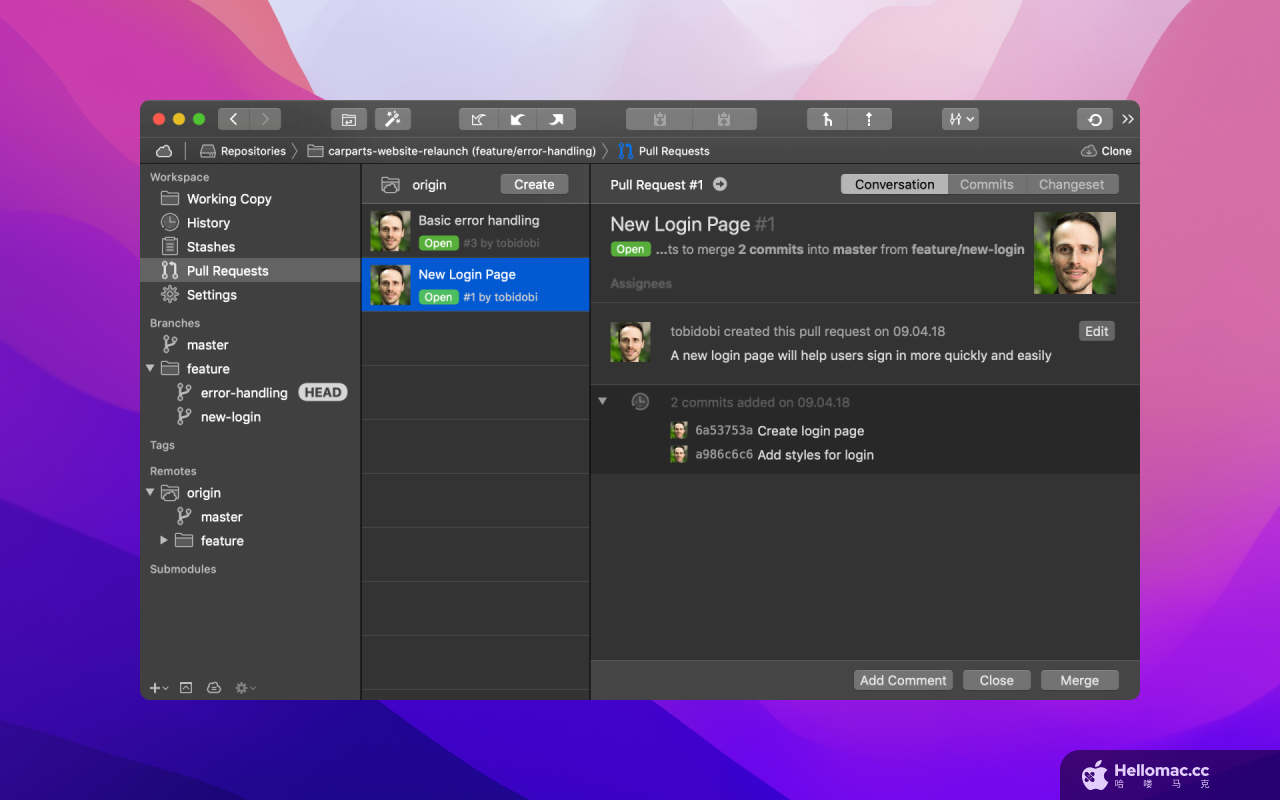Fetch from remote using the toolbar fetch icon
Screen dimensions: 1280x800
pos(479,119)
